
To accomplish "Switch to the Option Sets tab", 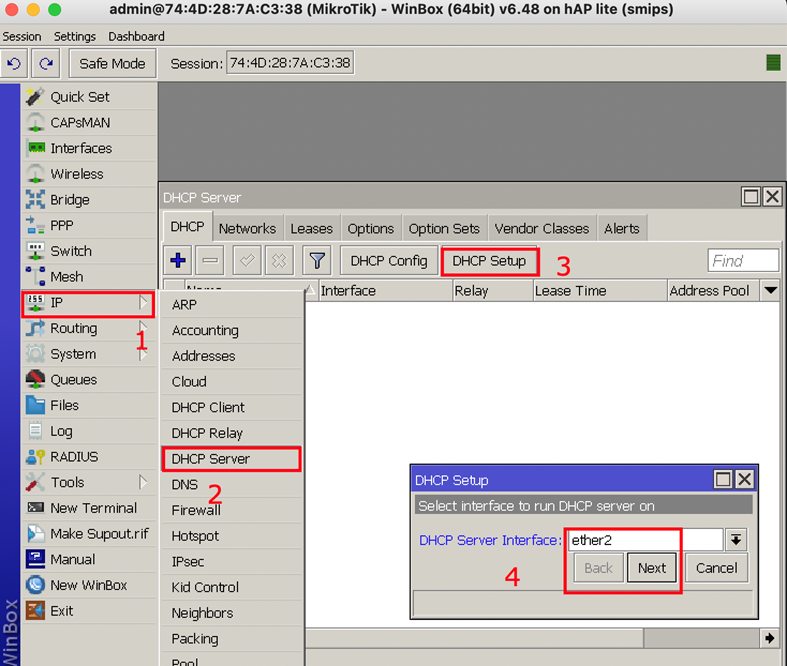I will (444, 228).
